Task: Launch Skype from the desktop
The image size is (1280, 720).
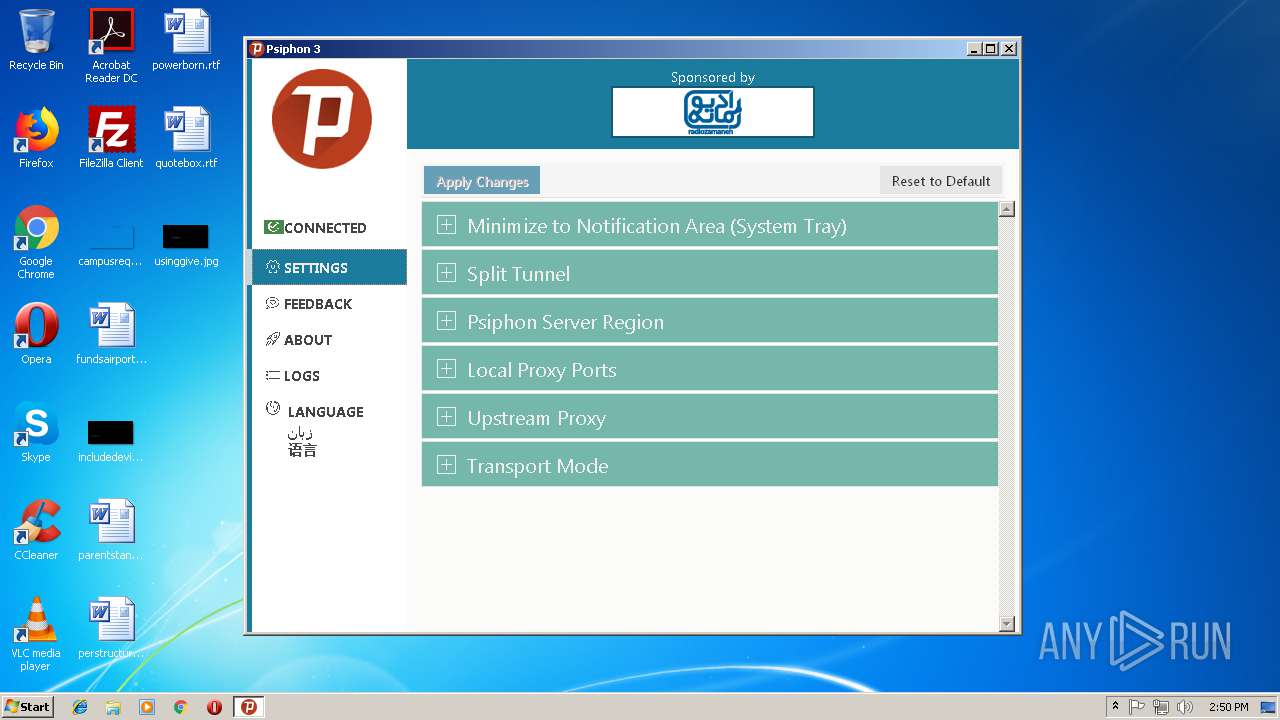Action: 36,432
